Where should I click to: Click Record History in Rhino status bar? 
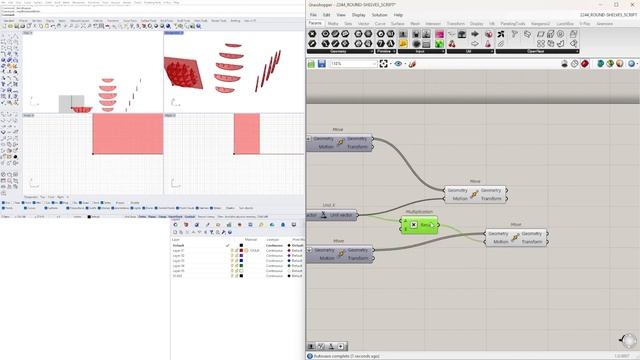[x=206, y=216]
